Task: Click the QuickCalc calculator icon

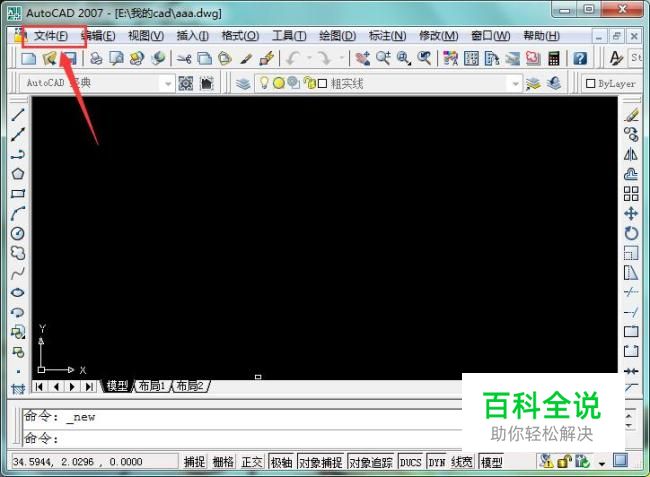Action: tap(554, 58)
